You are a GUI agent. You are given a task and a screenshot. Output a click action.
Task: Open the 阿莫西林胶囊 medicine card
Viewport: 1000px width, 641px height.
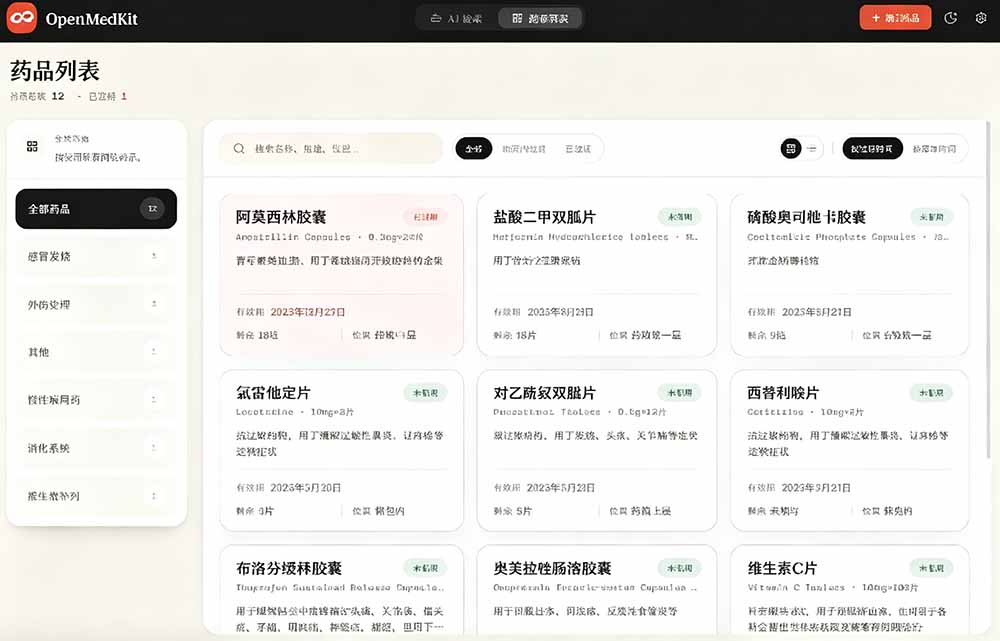click(x=341, y=275)
